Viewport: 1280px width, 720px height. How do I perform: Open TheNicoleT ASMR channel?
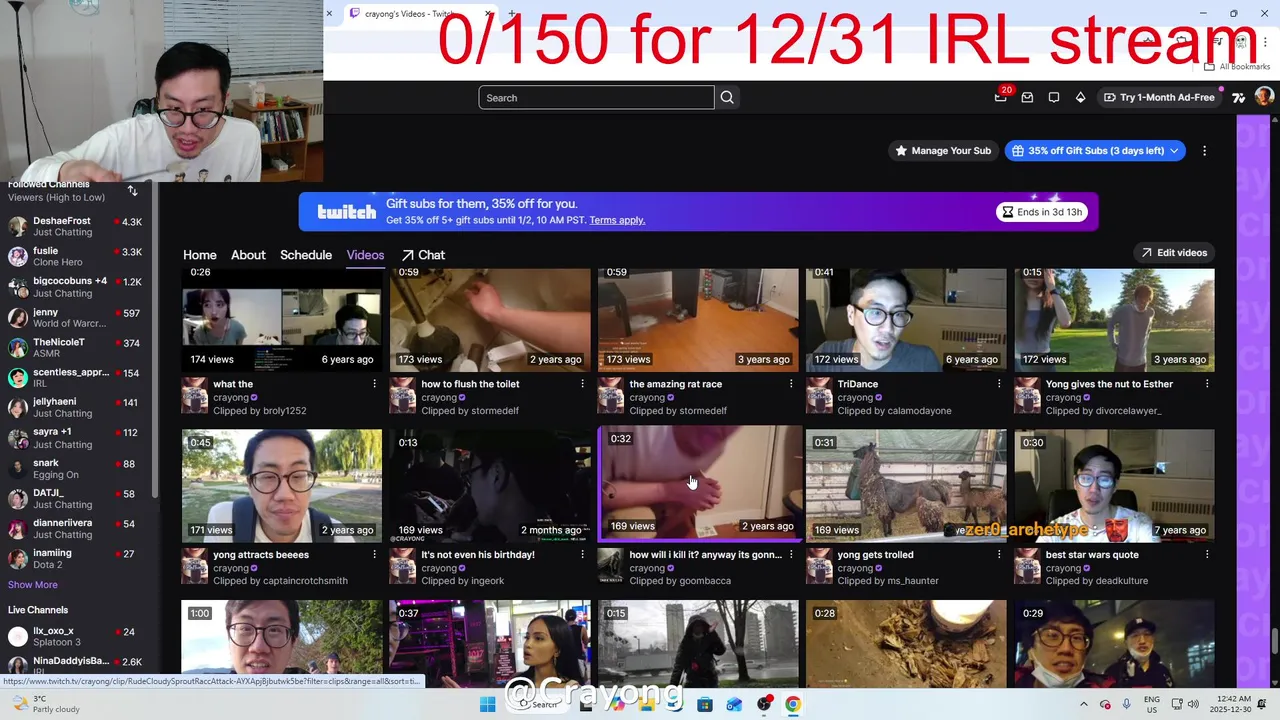(78, 347)
